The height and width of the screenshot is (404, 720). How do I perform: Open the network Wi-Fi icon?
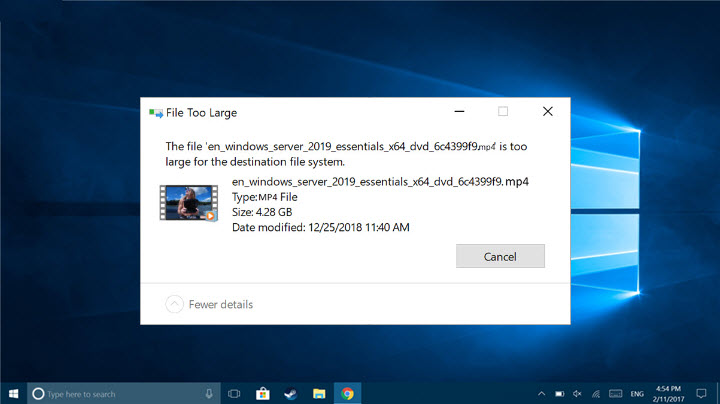coord(597,393)
